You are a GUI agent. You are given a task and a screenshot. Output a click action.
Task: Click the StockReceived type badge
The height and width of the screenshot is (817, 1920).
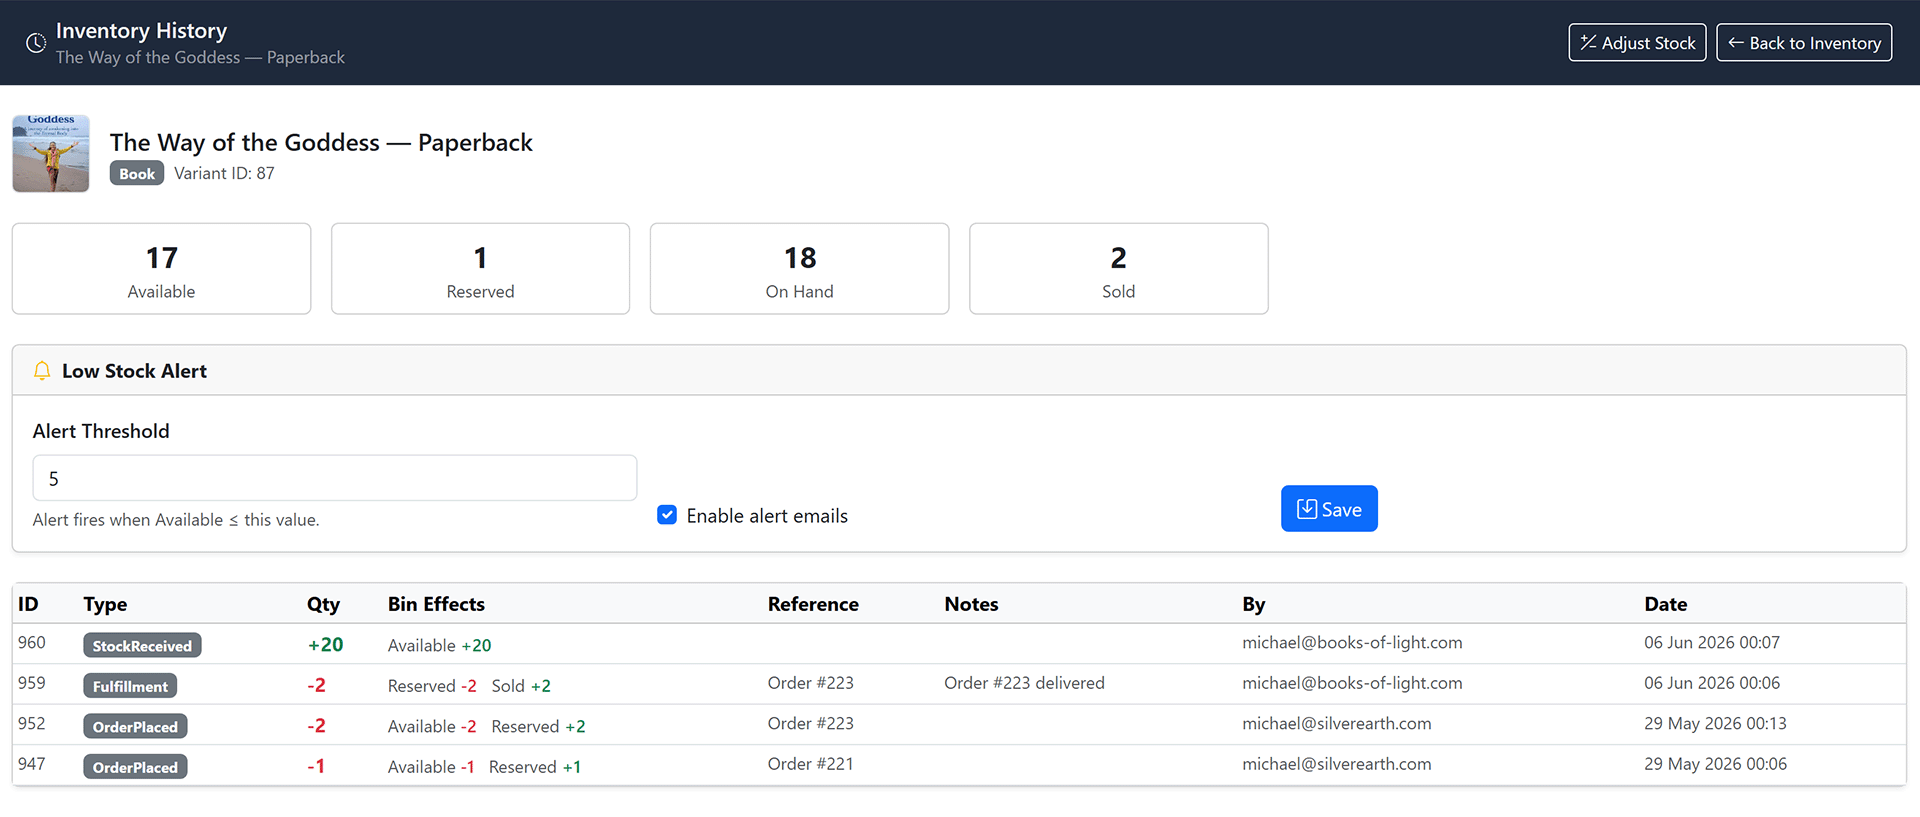(142, 646)
